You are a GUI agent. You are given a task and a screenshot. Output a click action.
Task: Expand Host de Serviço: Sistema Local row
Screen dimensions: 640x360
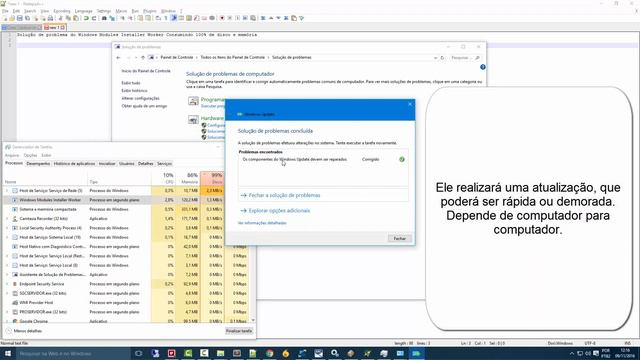tap(7, 237)
